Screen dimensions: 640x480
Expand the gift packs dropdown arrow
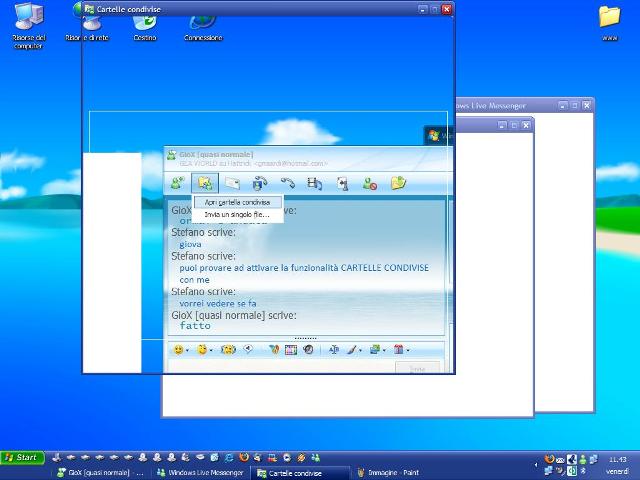point(408,350)
